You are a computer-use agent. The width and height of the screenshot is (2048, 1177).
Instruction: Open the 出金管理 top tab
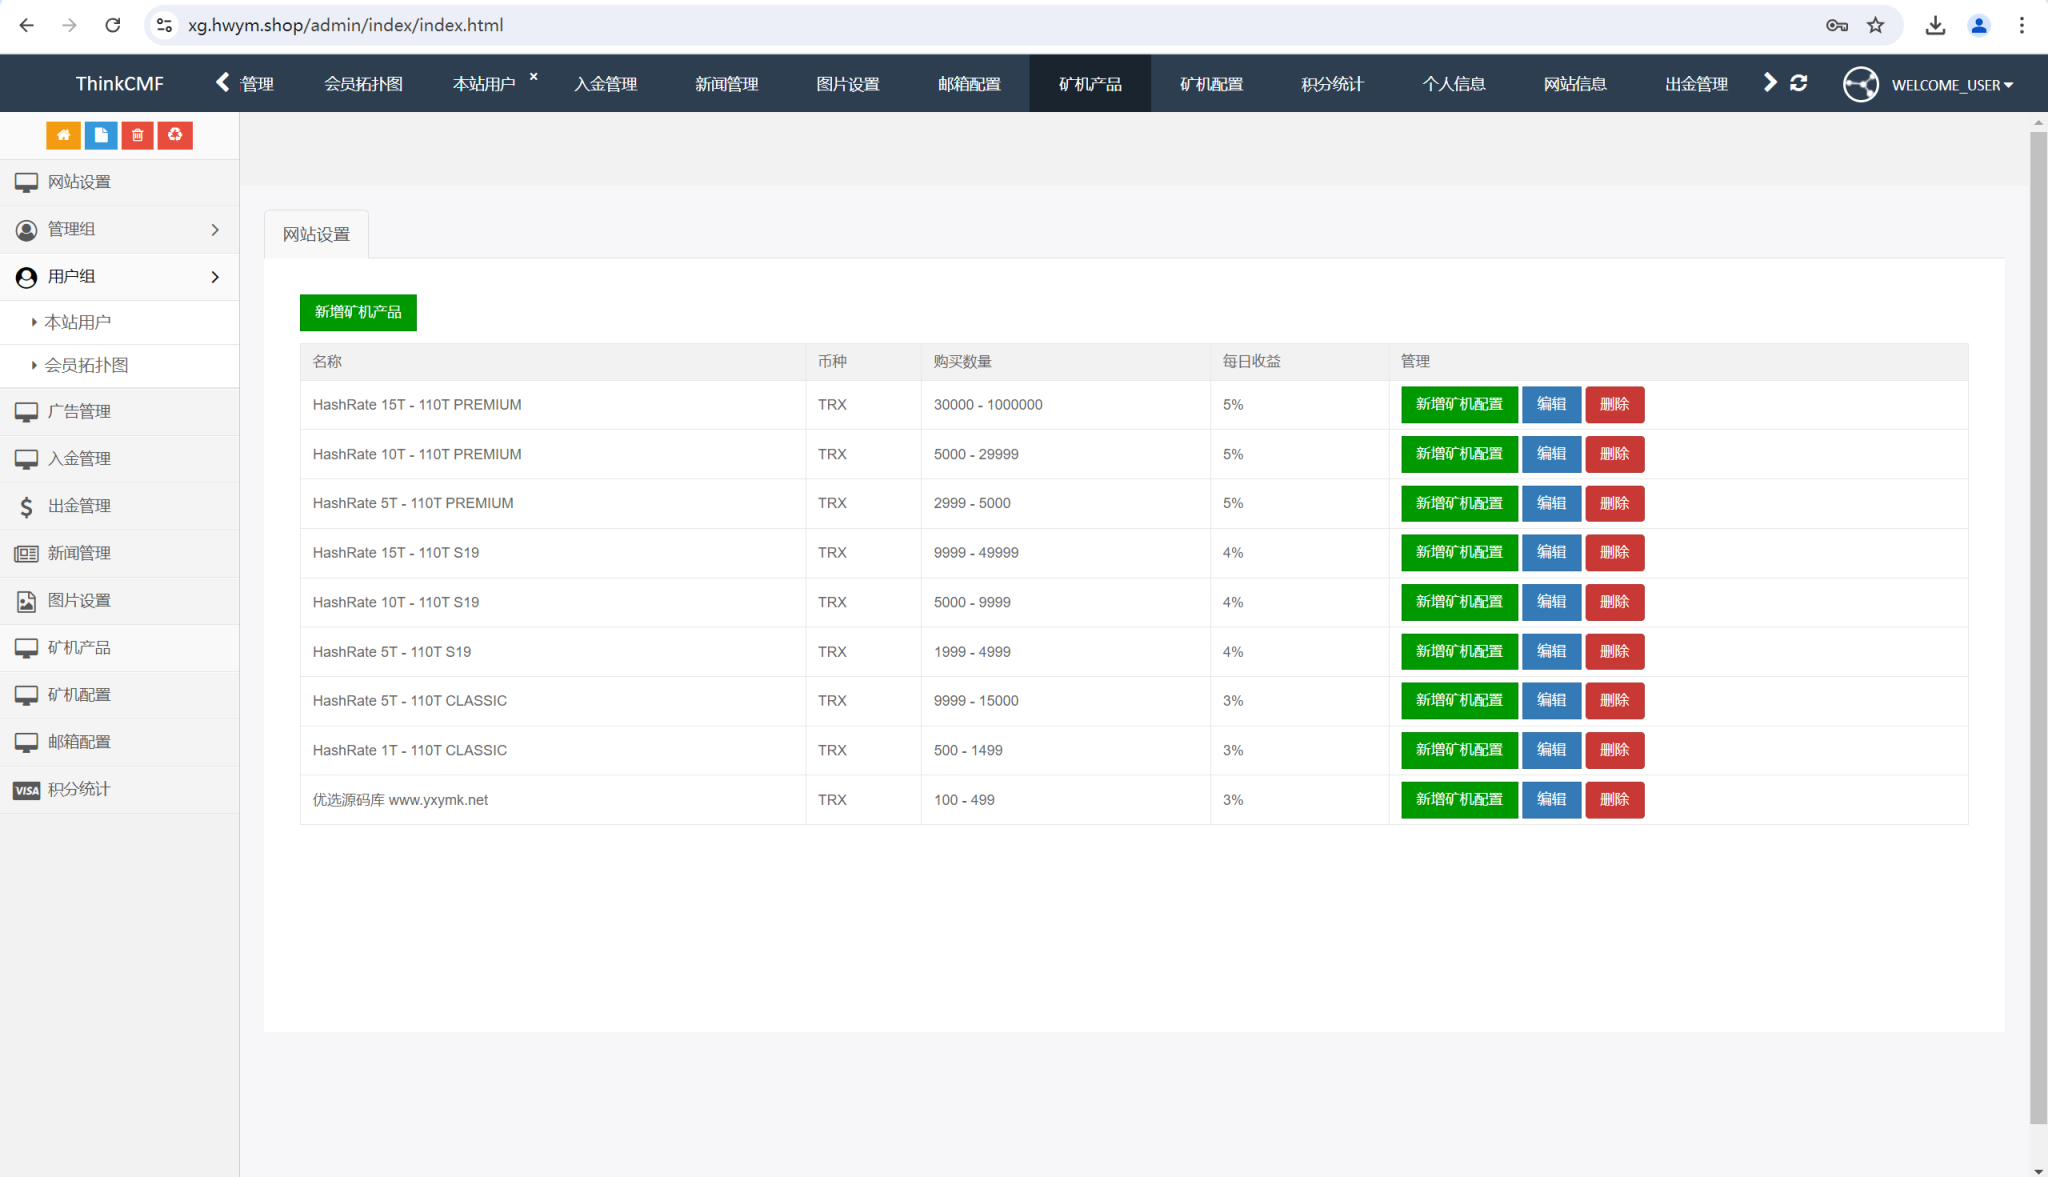pyautogui.click(x=1696, y=84)
